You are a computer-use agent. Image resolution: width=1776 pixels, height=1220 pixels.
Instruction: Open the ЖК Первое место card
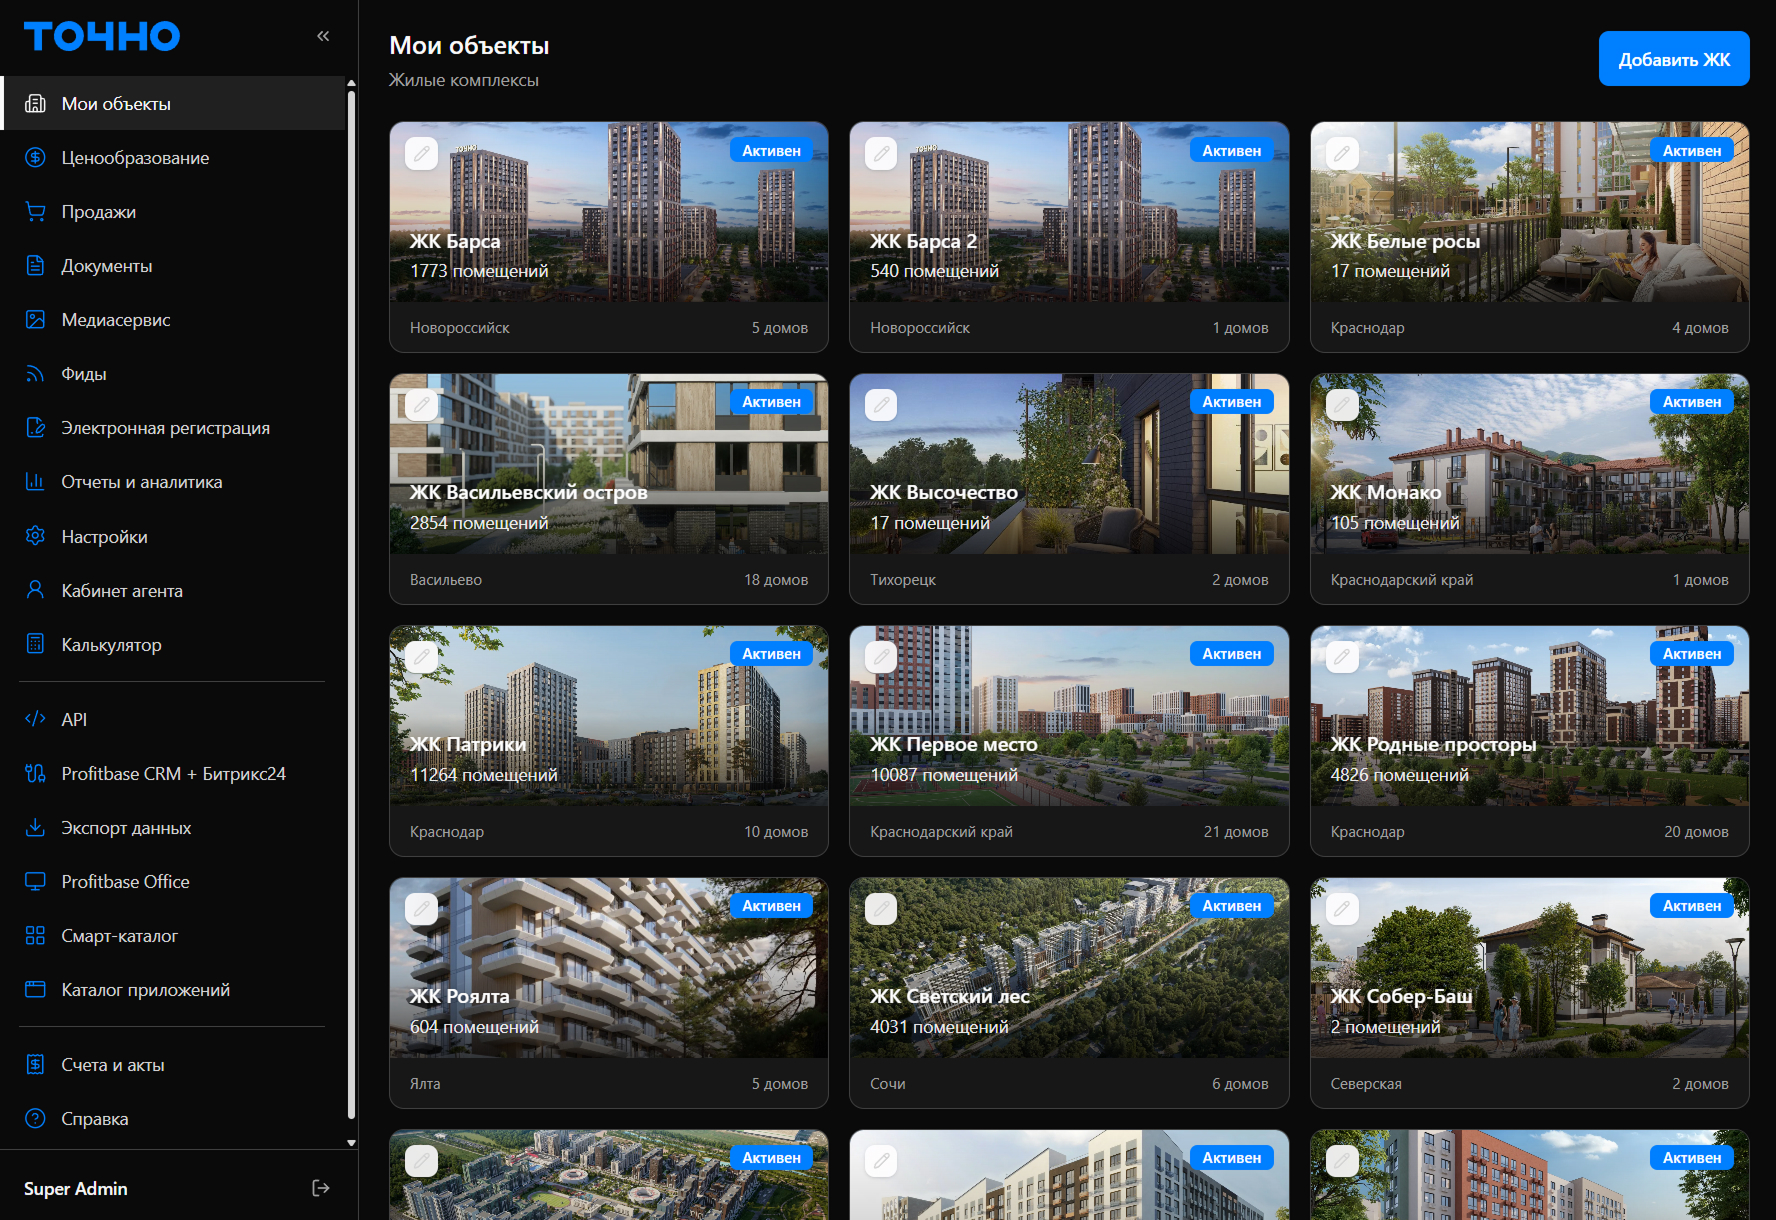coord(1069,741)
